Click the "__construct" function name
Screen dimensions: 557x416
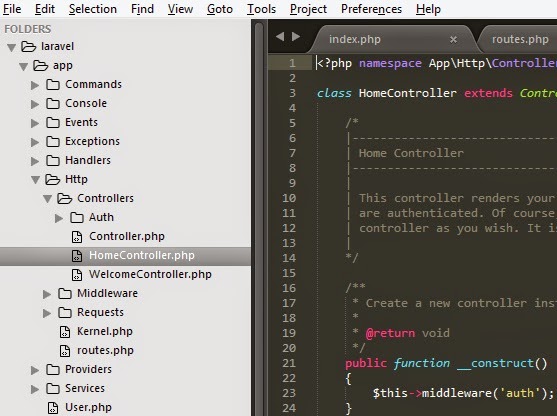click(496, 363)
